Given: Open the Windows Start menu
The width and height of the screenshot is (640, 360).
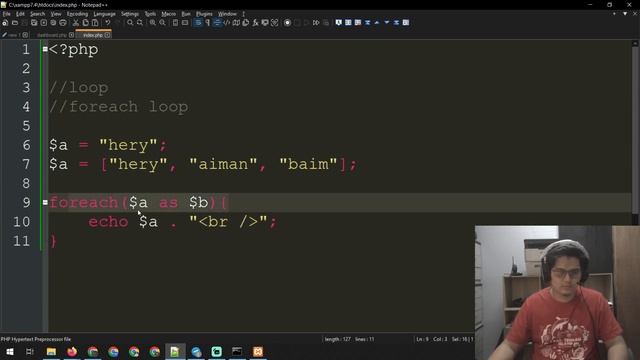Looking at the screenshot, I should pyautogui.click(x=10, y=351).
